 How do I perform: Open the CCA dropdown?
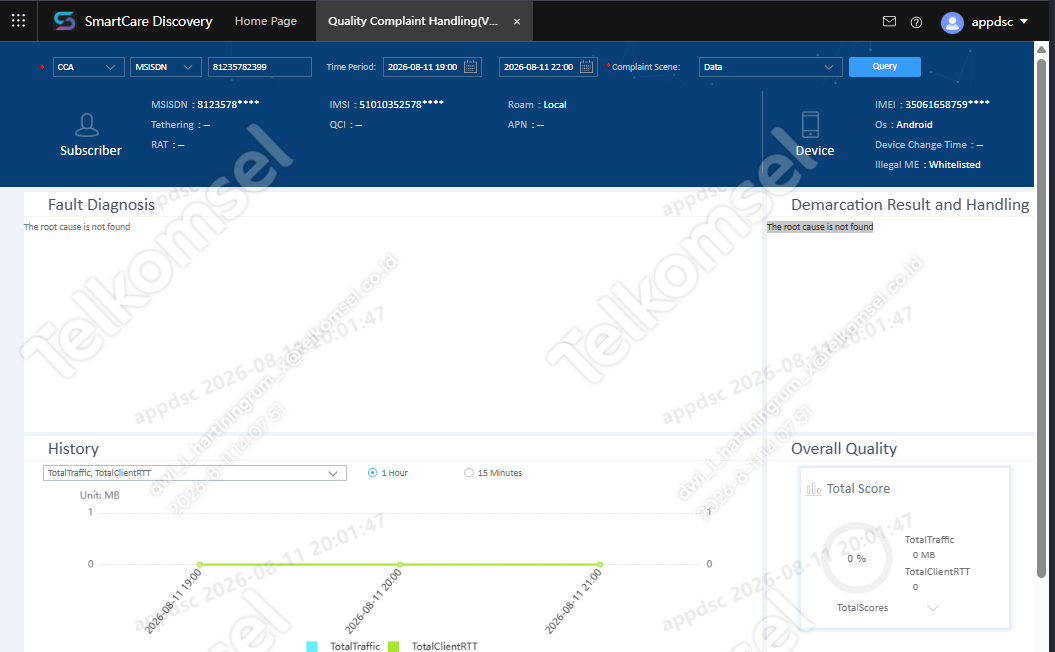coord(89,67)
